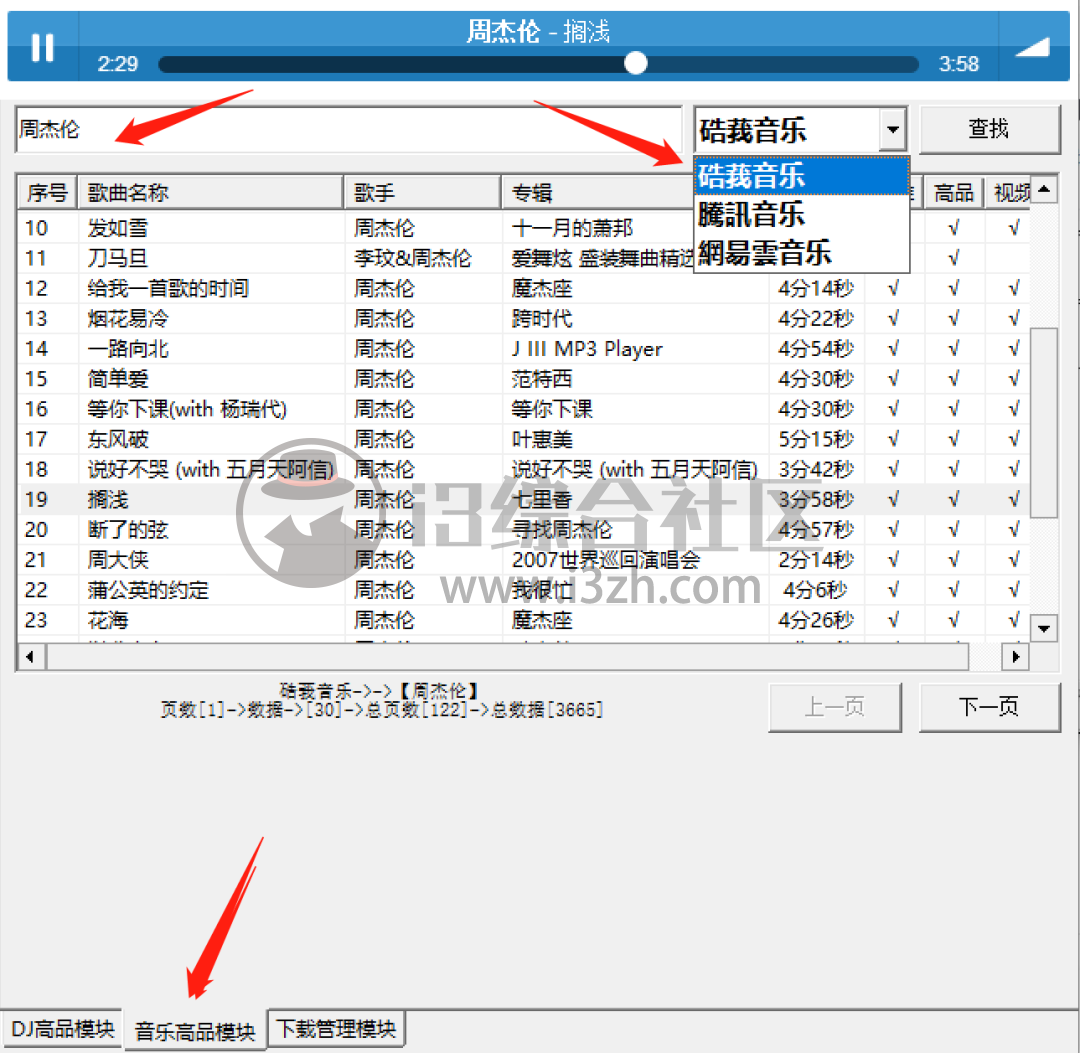This screenshot has height=1053, width=1080.
Task: Select the song 烟花易冷
Action: (x=128, y=318)
